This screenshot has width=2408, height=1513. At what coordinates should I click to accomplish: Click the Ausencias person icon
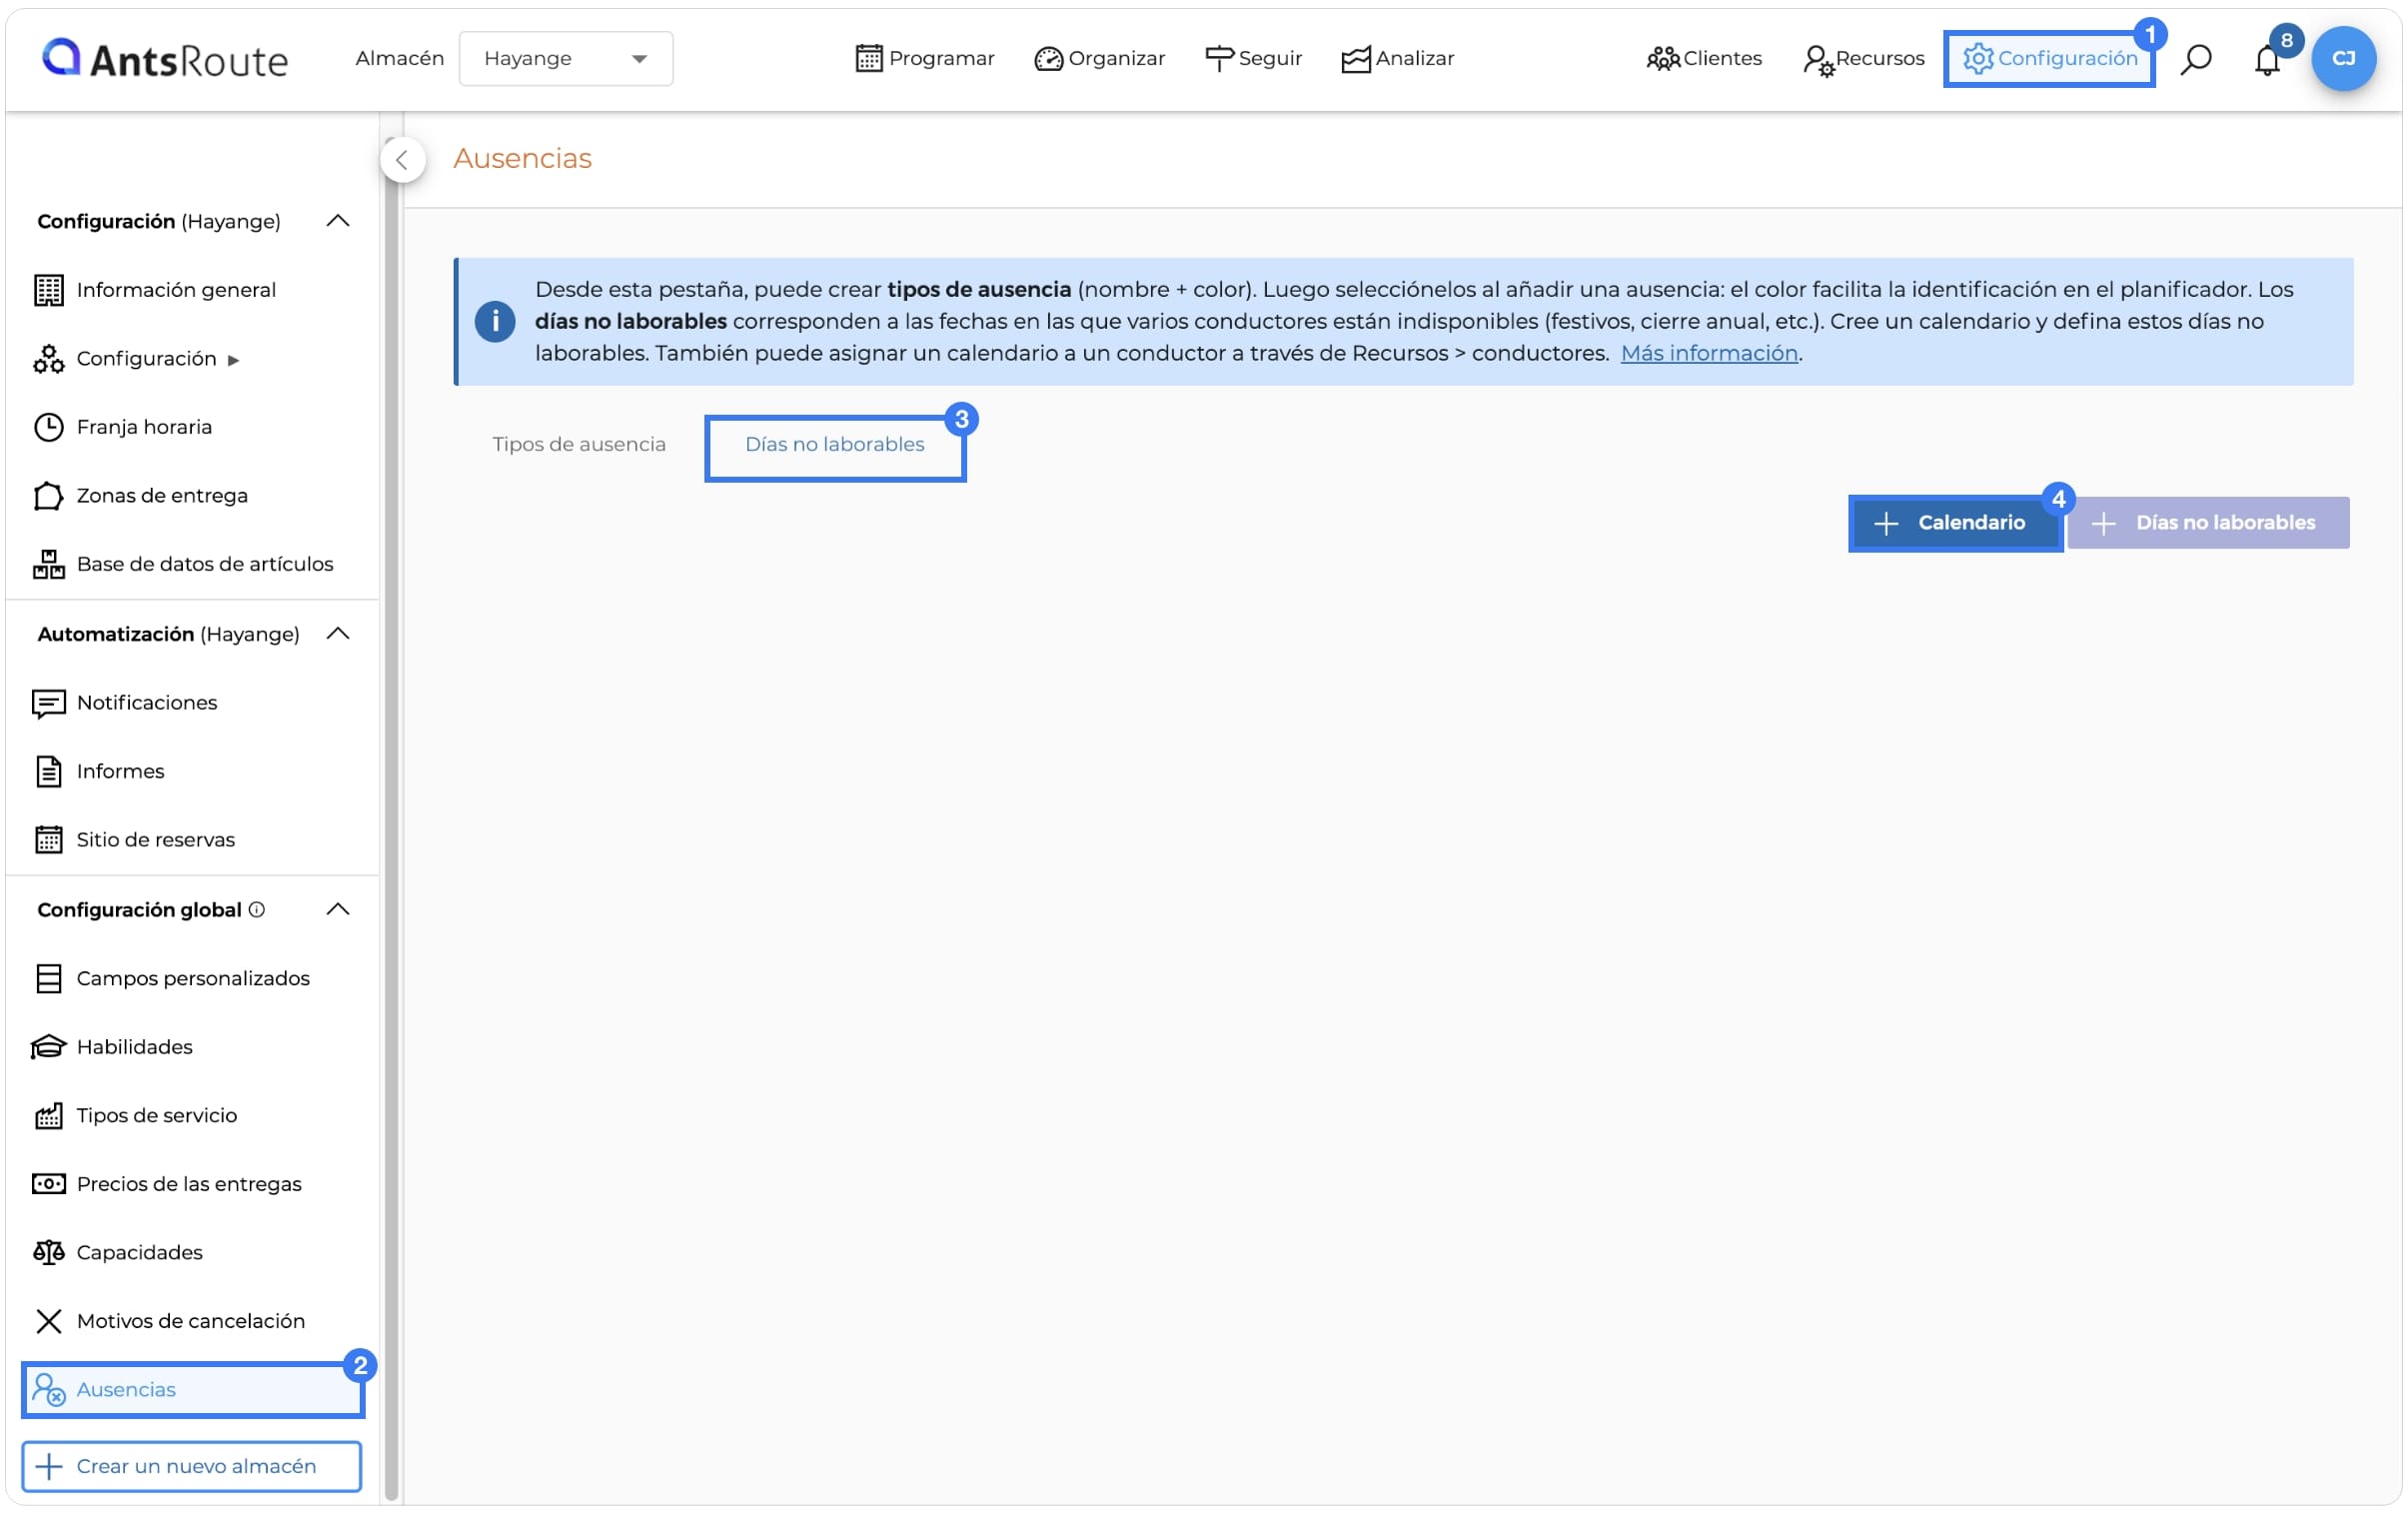tap(48, 1390)
